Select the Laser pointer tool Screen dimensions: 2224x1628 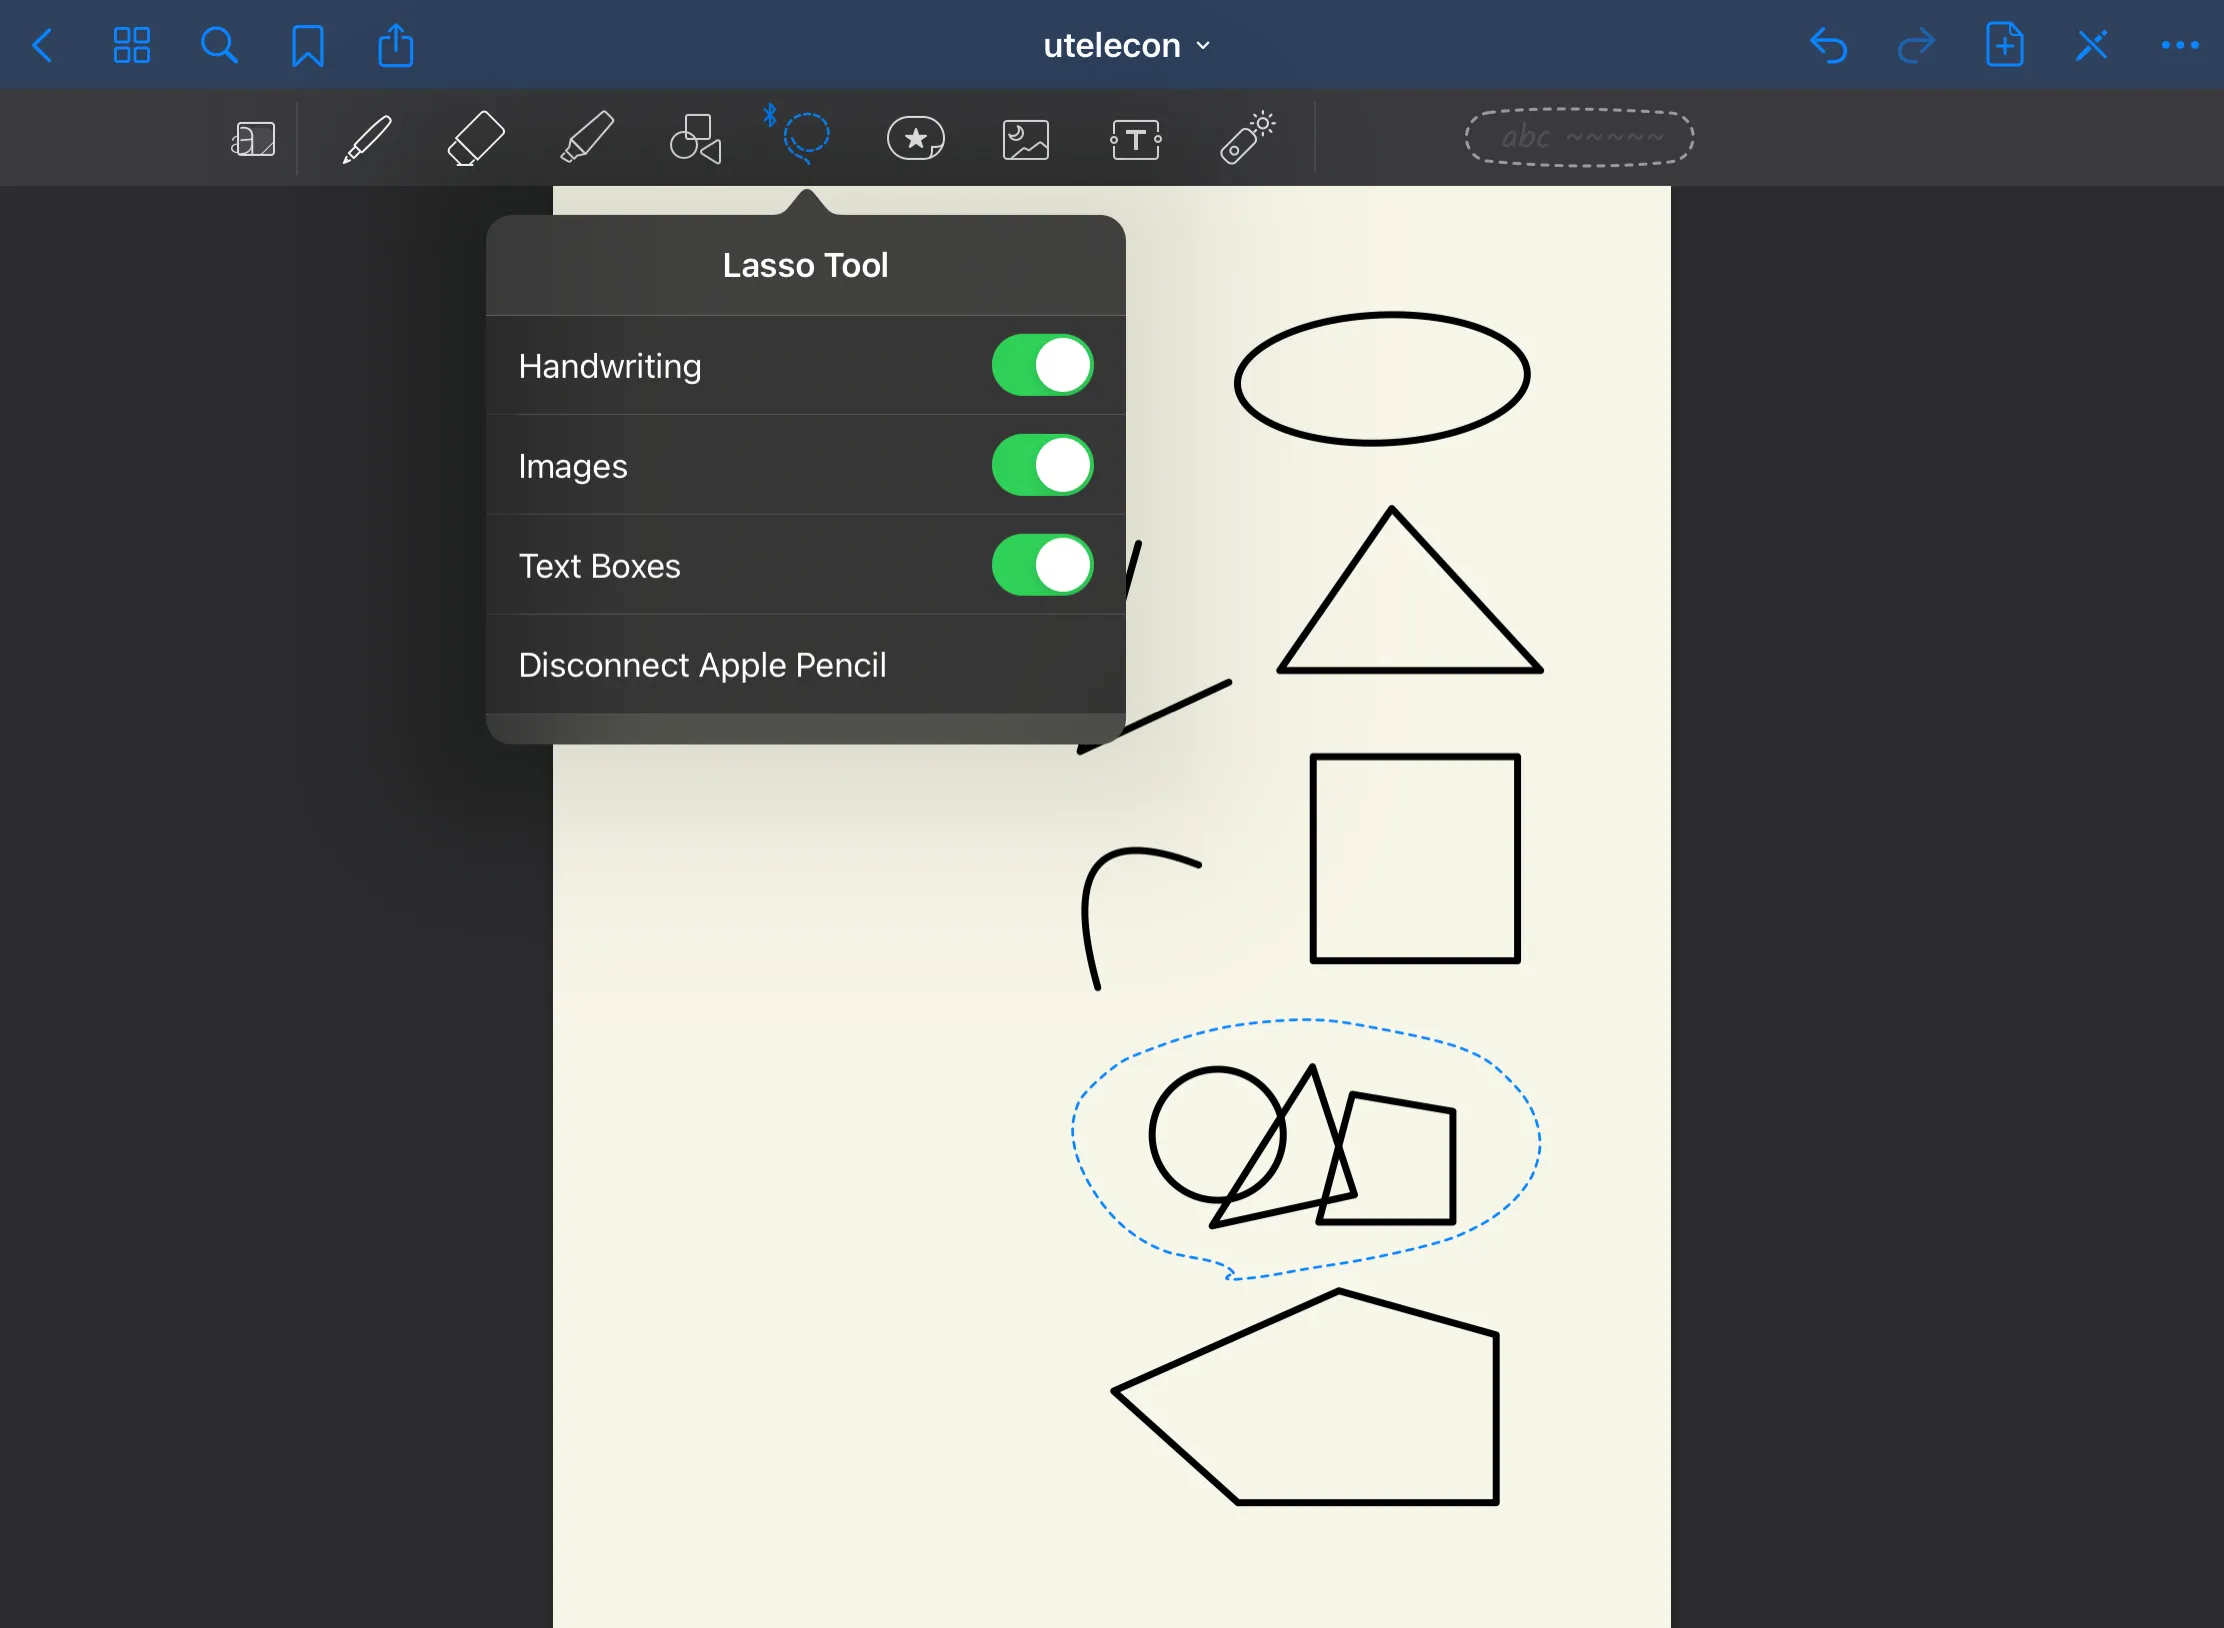point(1246,139)
